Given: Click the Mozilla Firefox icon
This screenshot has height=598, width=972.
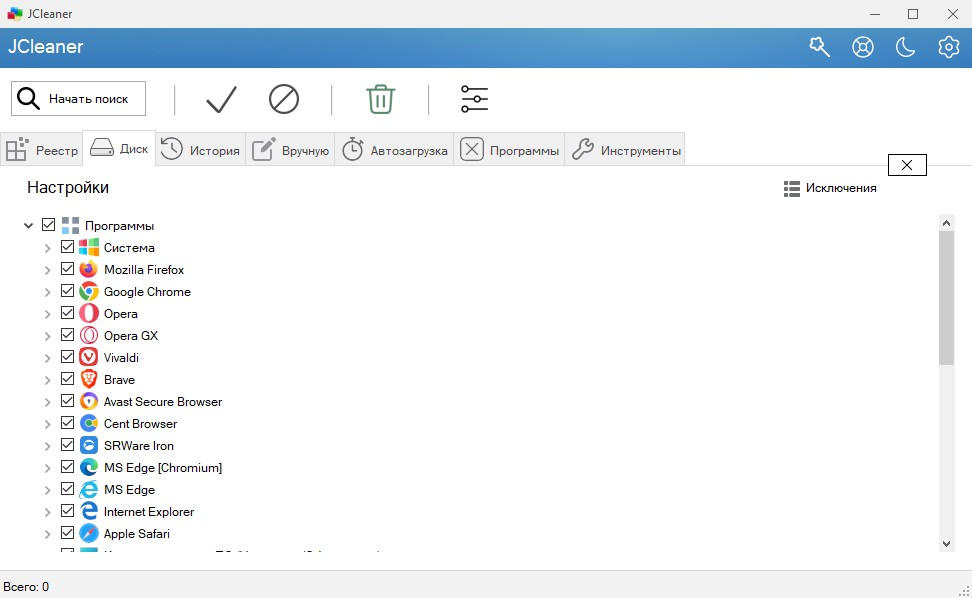Looking at the screenshot, I should pyautogui.click(x=89, y=270).
